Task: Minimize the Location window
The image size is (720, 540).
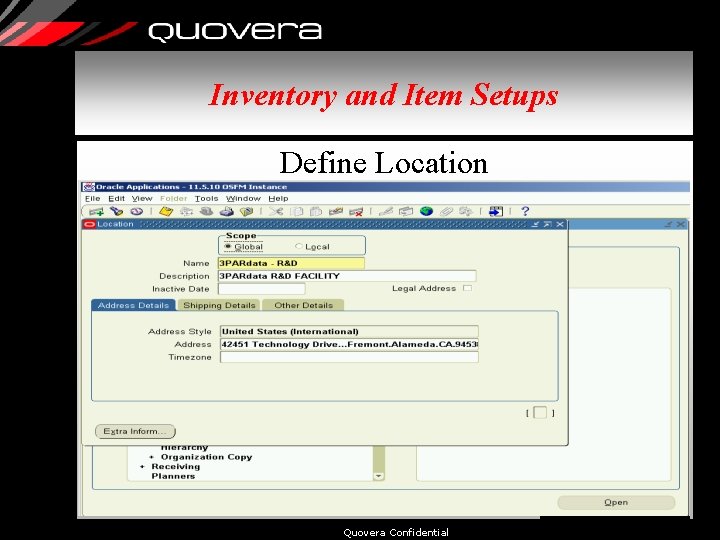Action: click(535, 224)
